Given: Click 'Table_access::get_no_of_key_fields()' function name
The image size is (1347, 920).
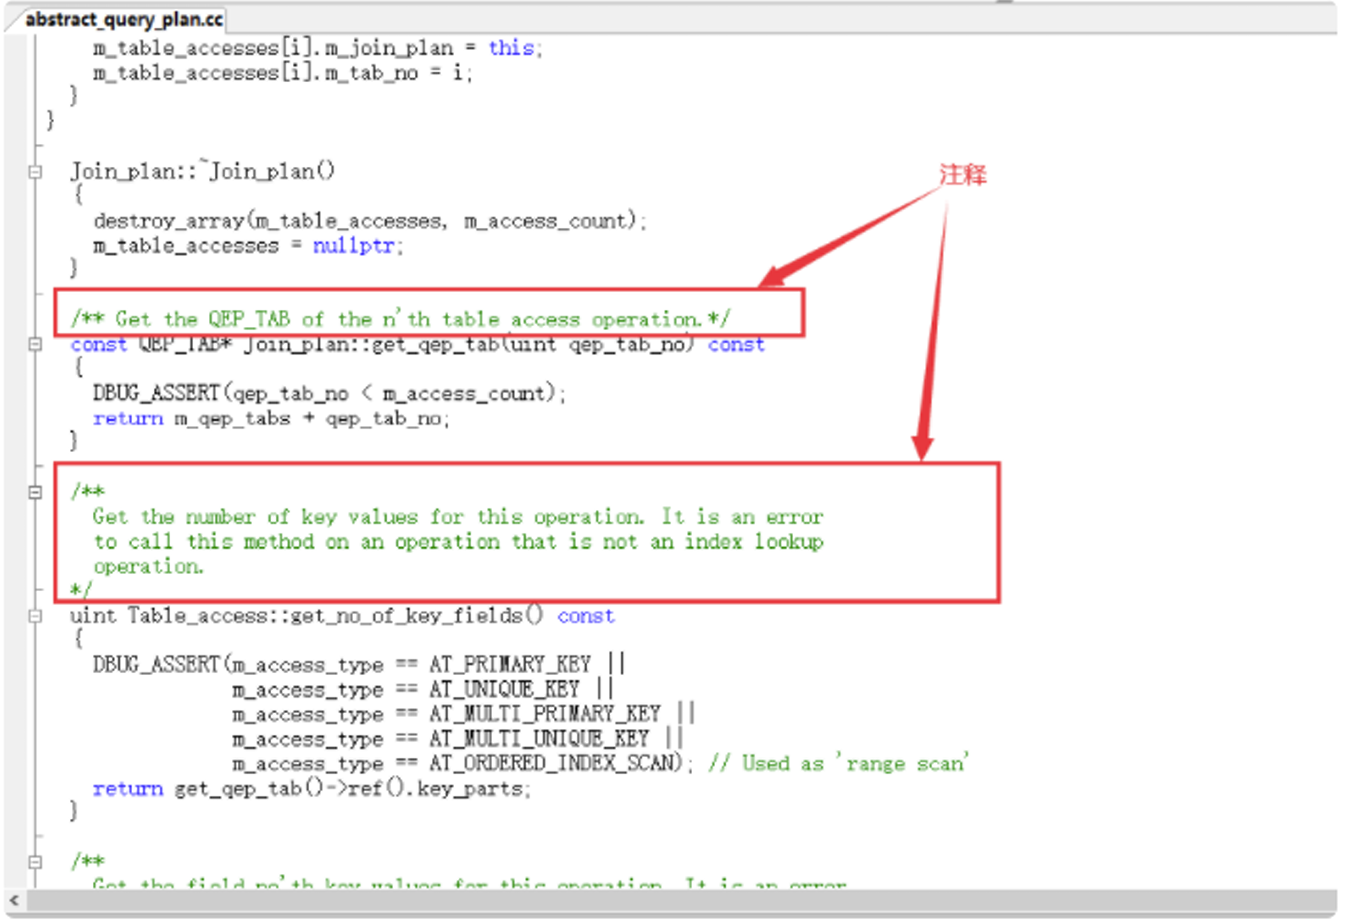Looking at the screenshot, I should (x=335, y=616).
